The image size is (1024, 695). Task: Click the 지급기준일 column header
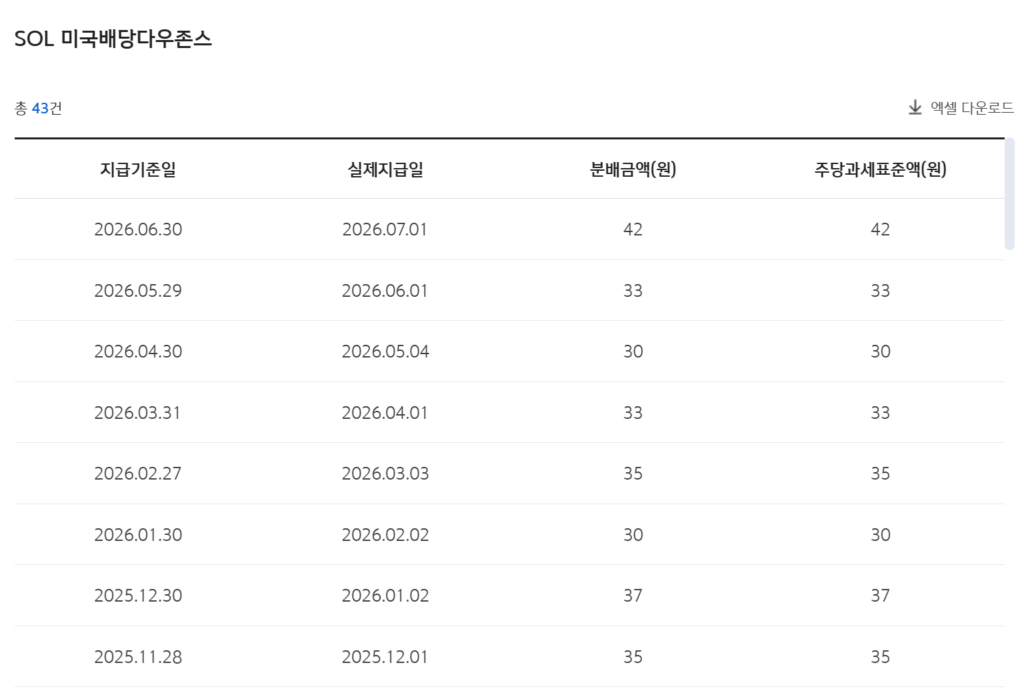click(138, 169)
